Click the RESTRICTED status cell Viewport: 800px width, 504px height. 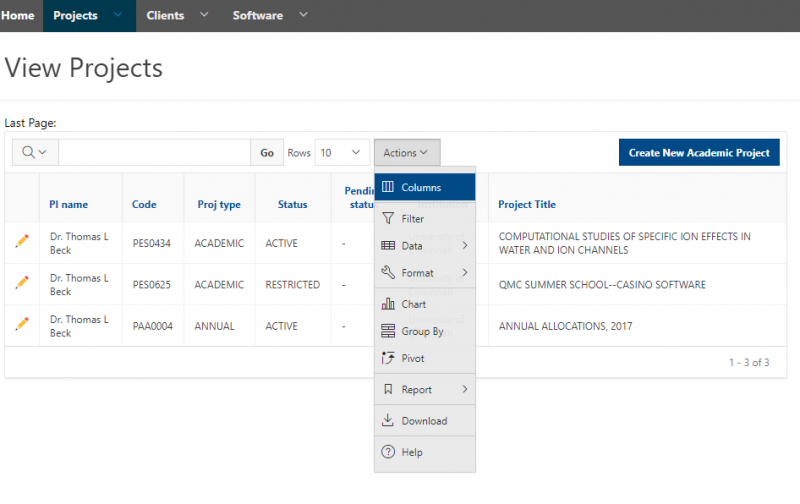pyautogui.click(x=292, y=285)
